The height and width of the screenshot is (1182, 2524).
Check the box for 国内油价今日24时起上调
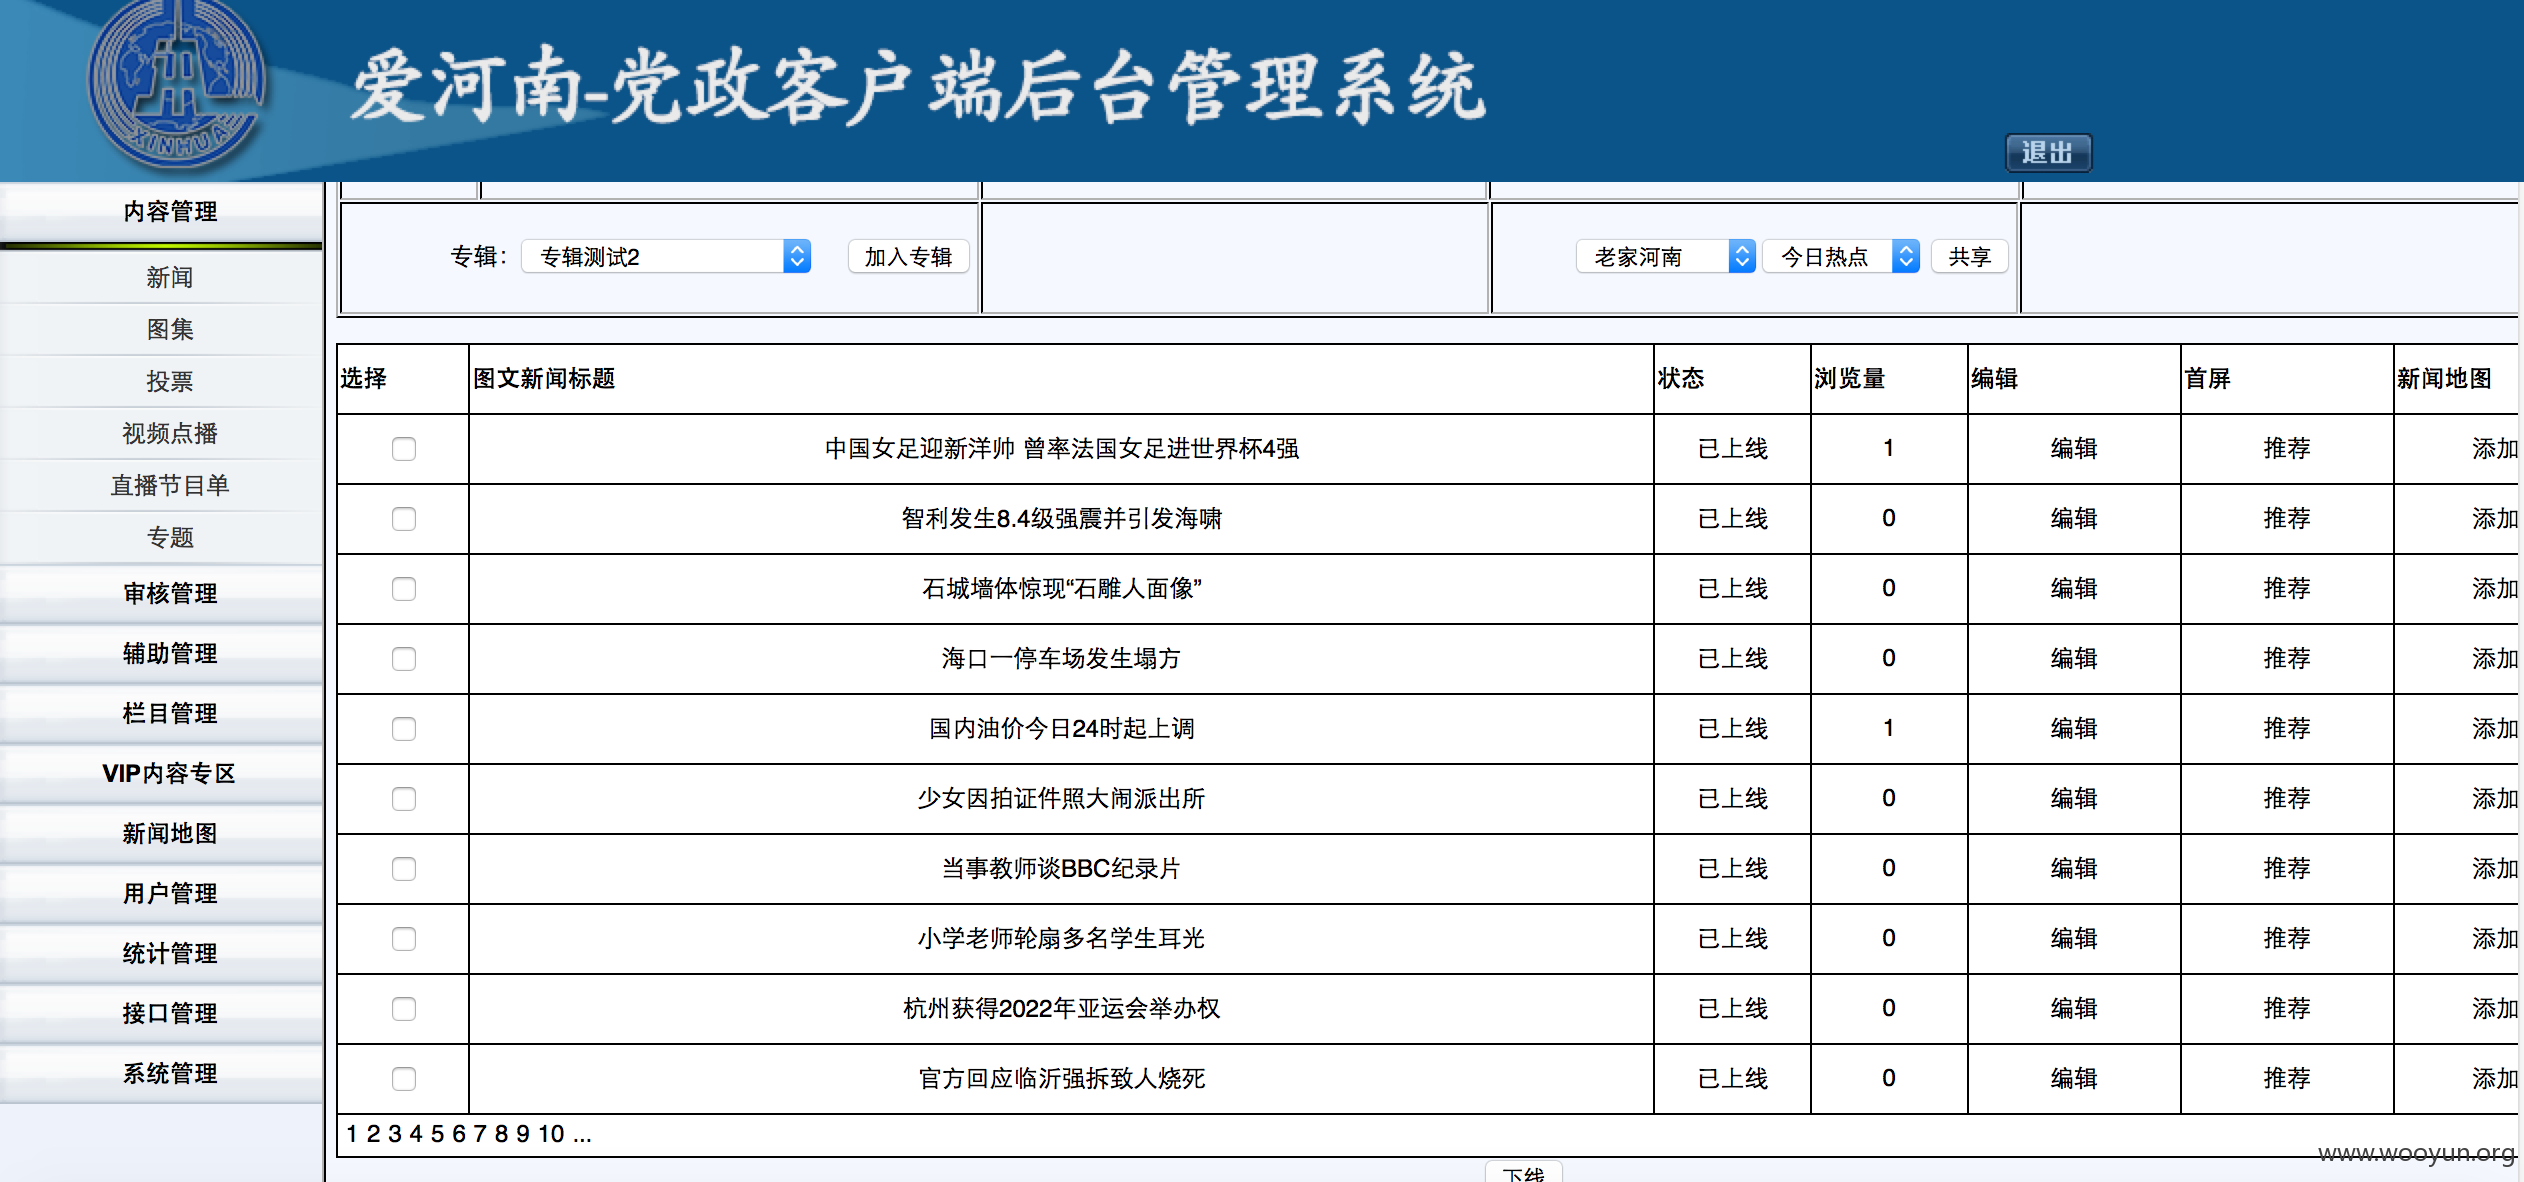pyautogui.click(x=404, y=729)
